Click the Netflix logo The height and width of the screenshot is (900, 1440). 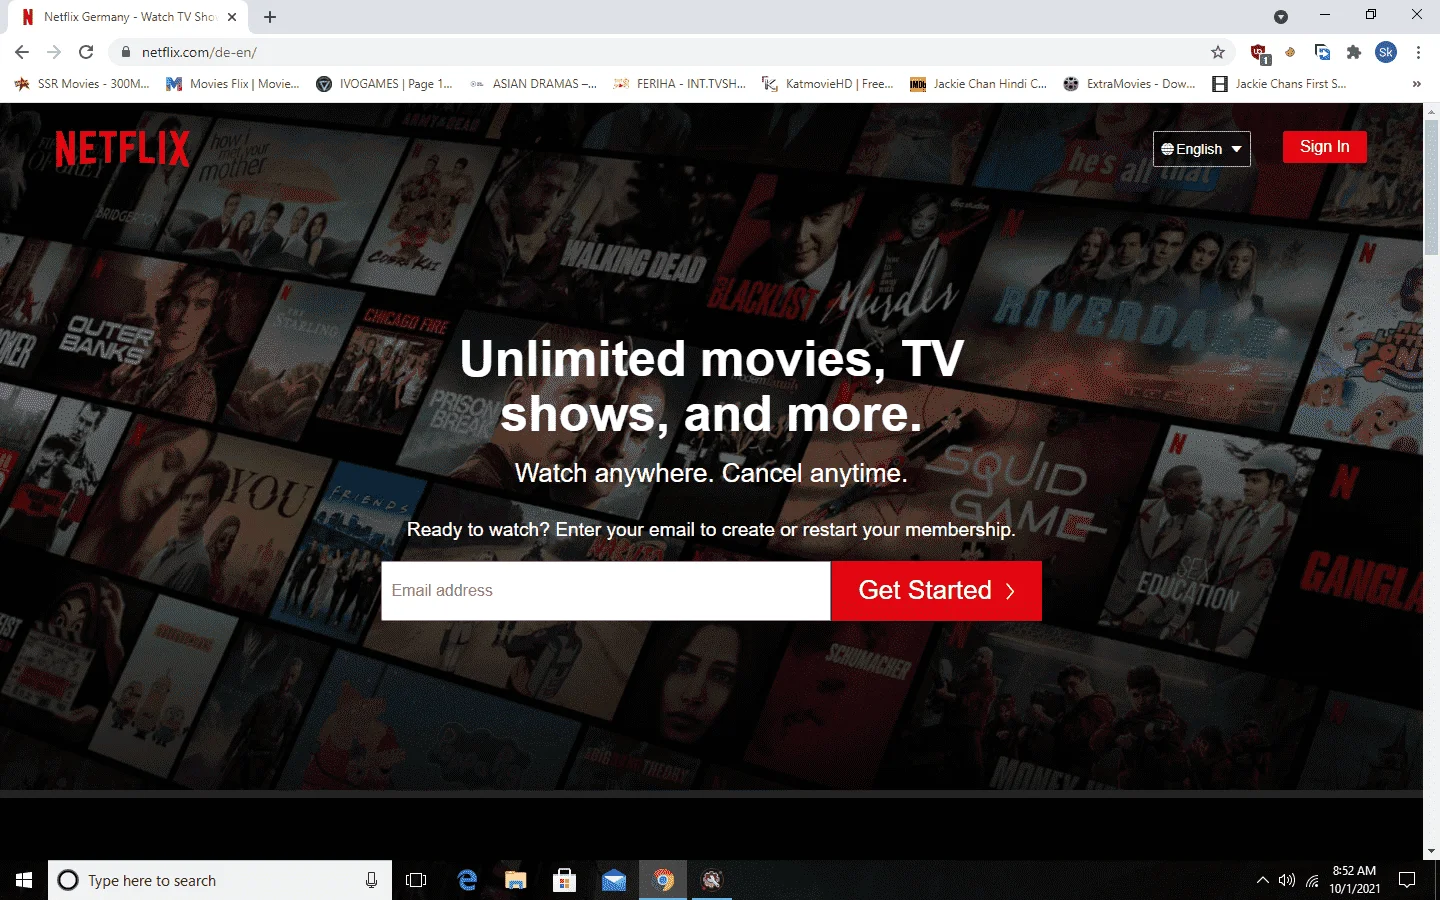coord(122,148)
